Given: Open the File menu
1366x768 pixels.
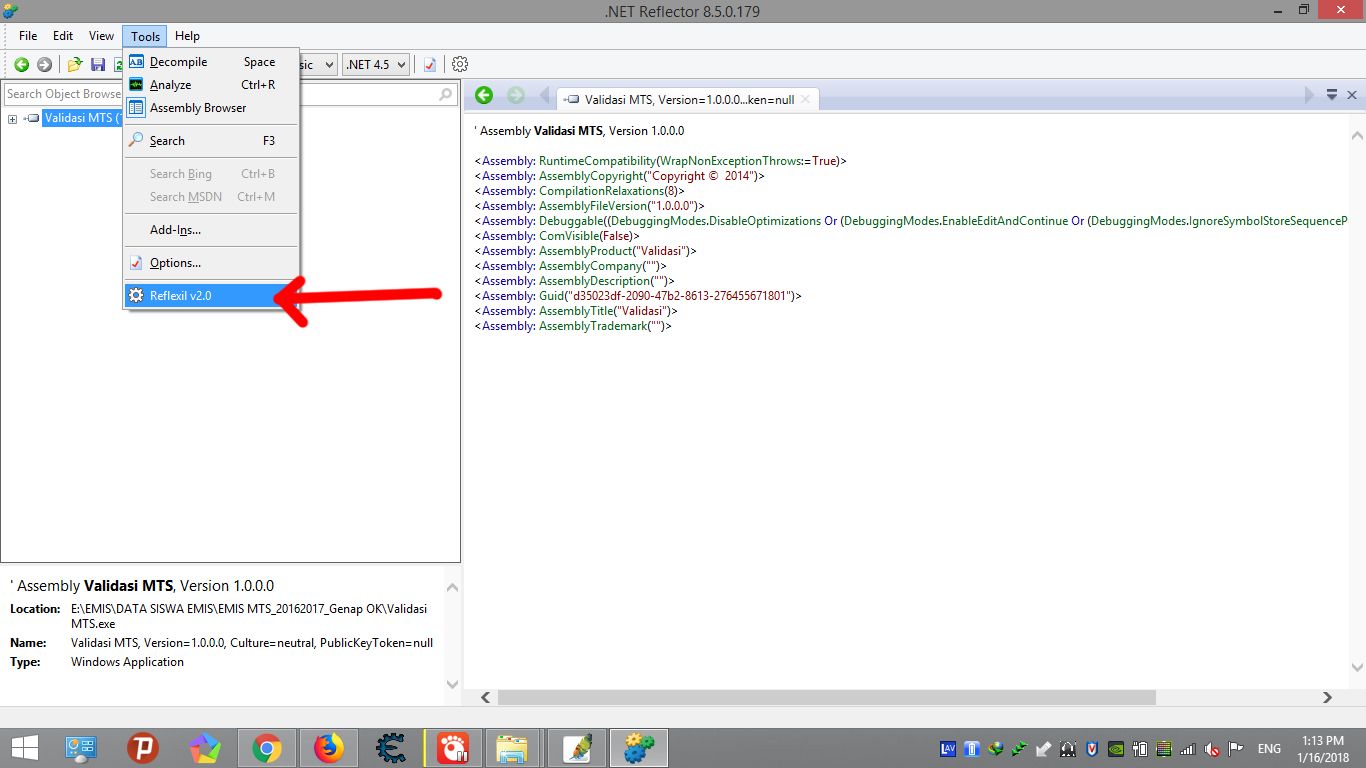Looking at the screenshot, I should (28, 36).
